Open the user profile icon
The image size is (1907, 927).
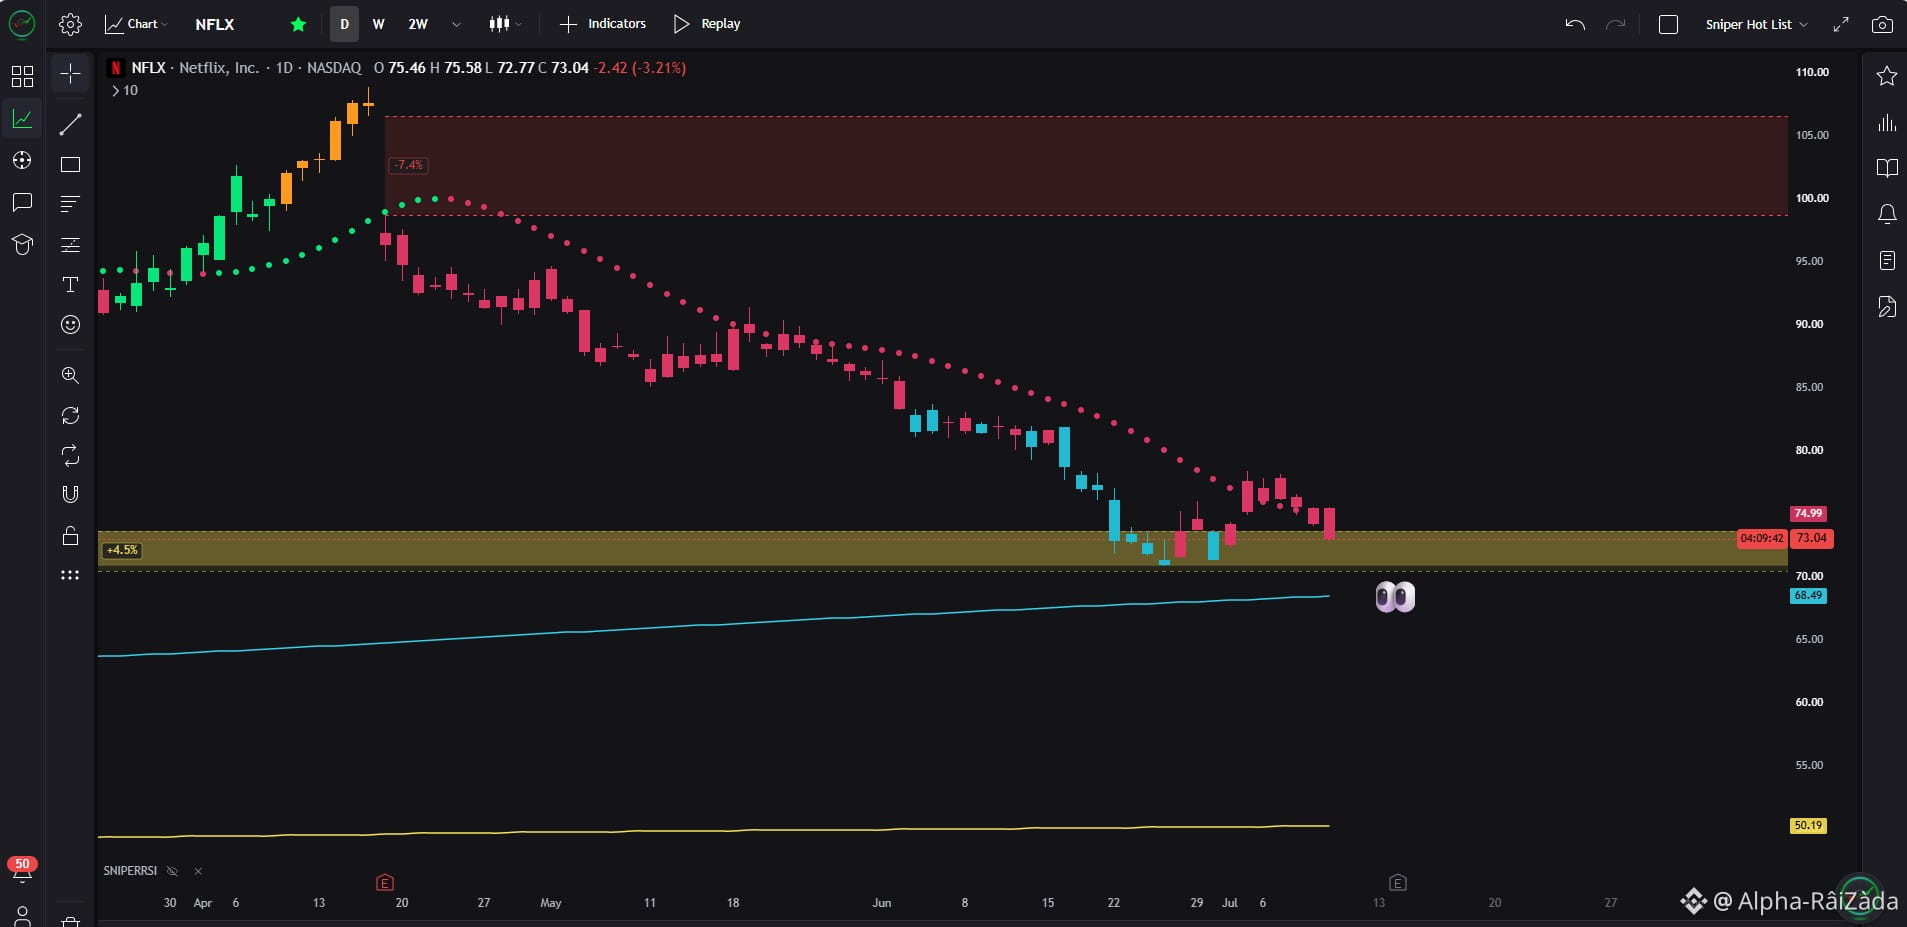click(x=22, y=915)
